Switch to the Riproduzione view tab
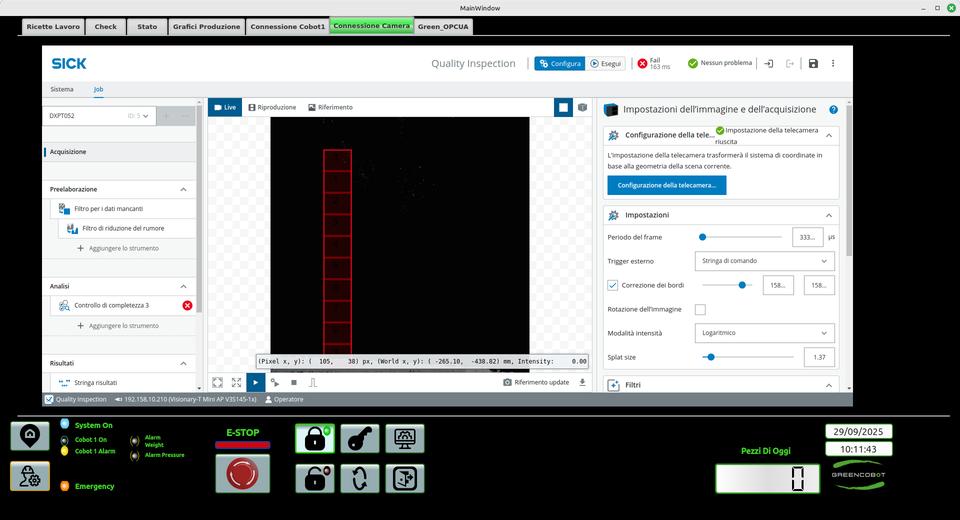The height and width of the screenshot is (520, 960). click(x=272, y=107)
